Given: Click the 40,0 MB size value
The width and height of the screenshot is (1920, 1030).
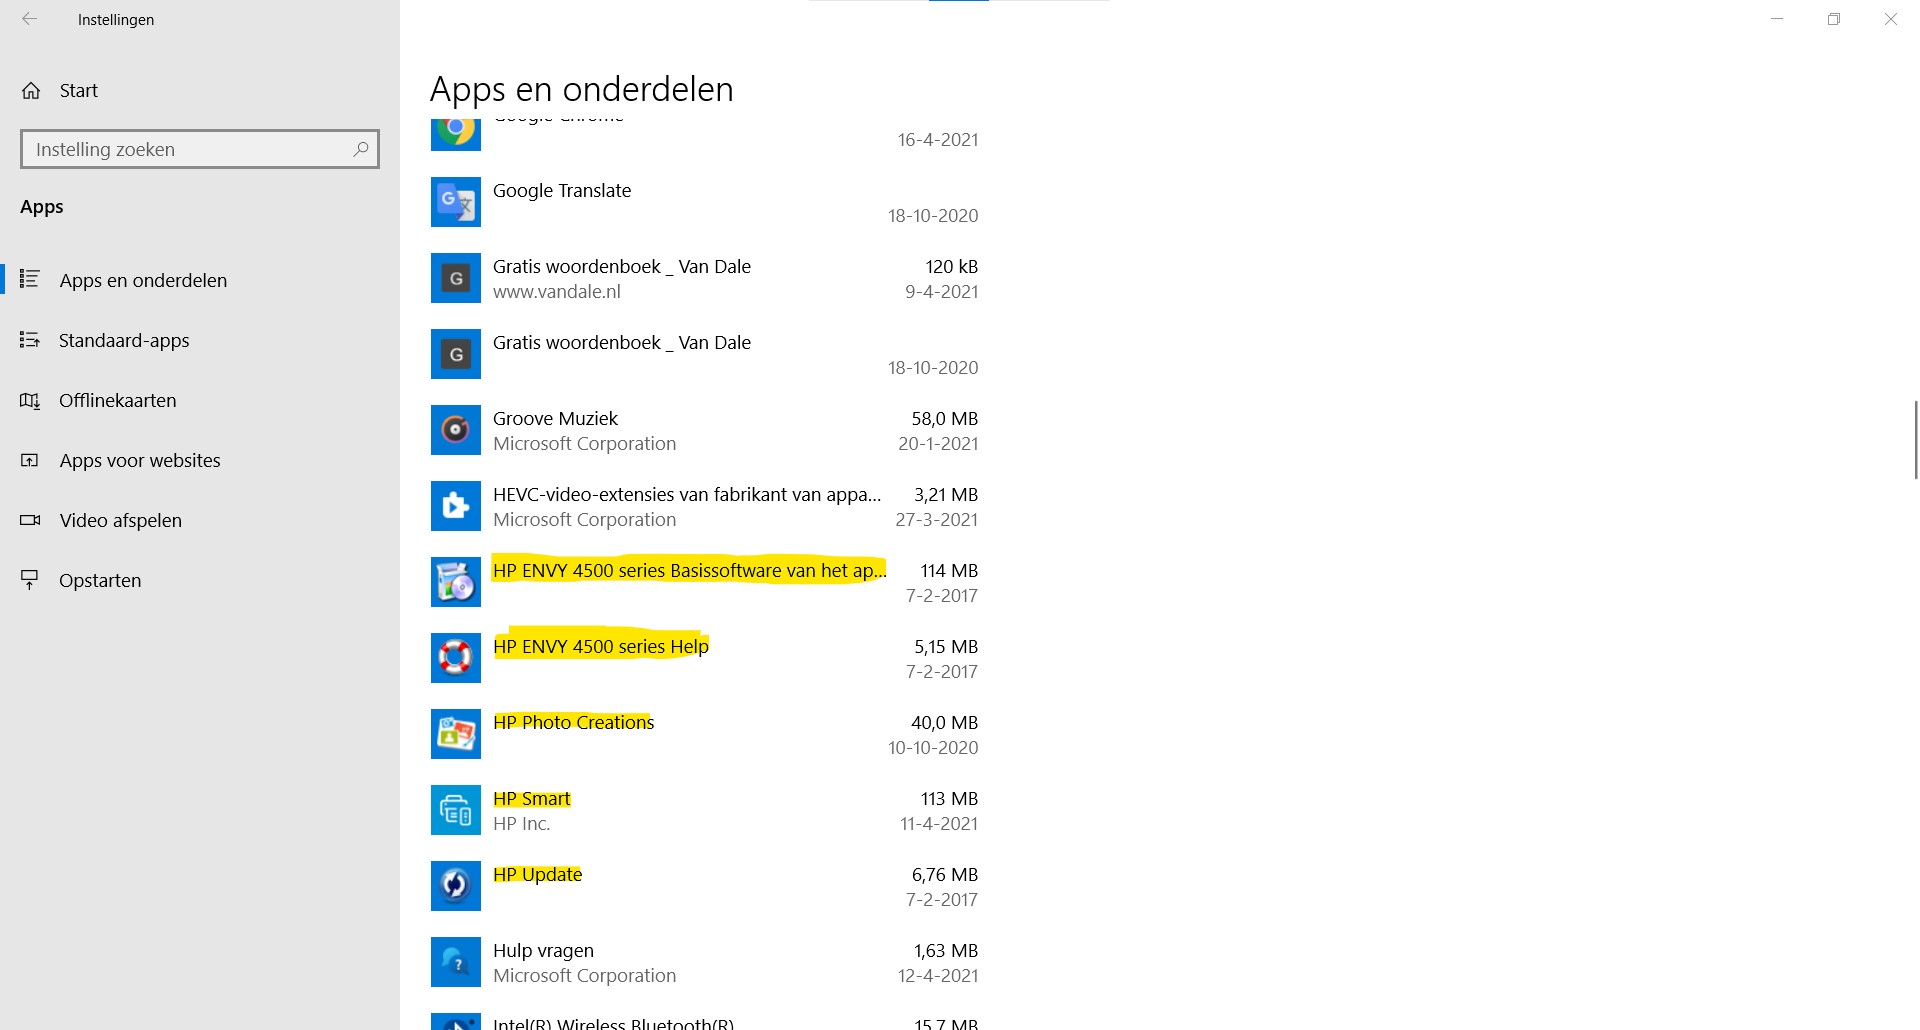Looking at the screenshot, I should click(x=944, y=723).
